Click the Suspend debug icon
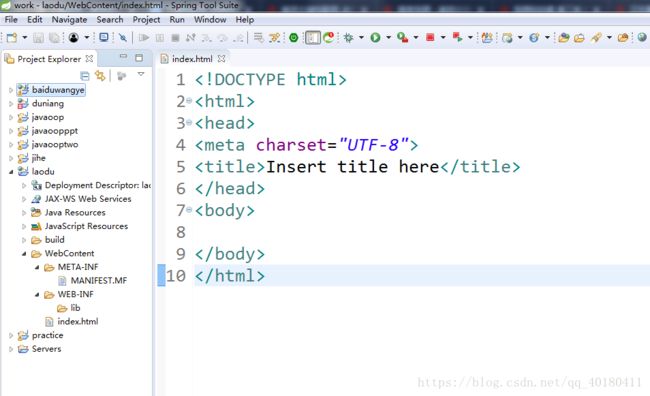This screenshot has width=650, height=396. click(x=160, y=38)
